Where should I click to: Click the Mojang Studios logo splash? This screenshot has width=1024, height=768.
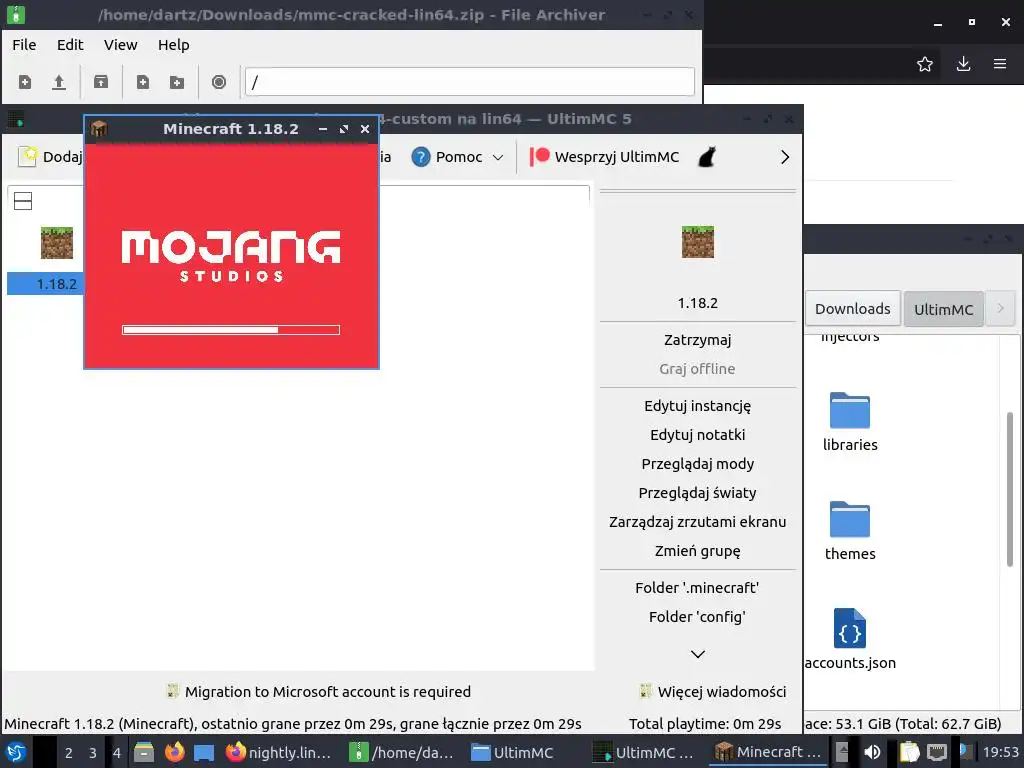[231, 255]
